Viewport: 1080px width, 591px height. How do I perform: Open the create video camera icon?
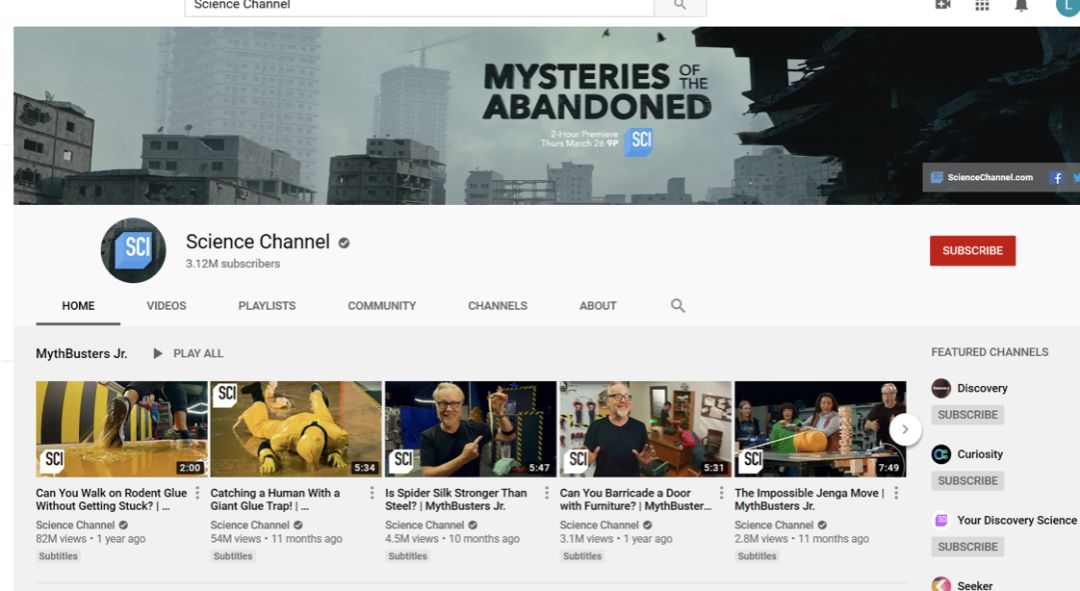coord(943,5)
